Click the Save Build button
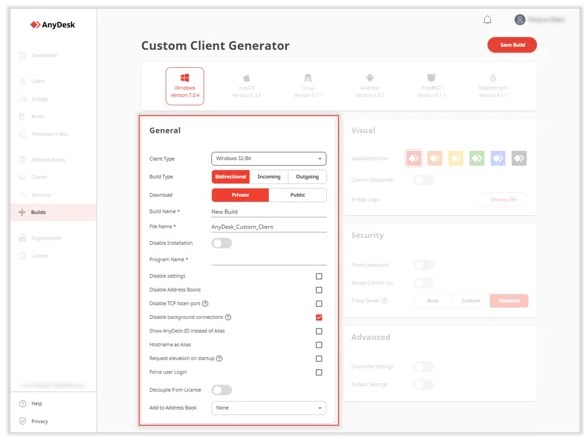 click(512, 45)
